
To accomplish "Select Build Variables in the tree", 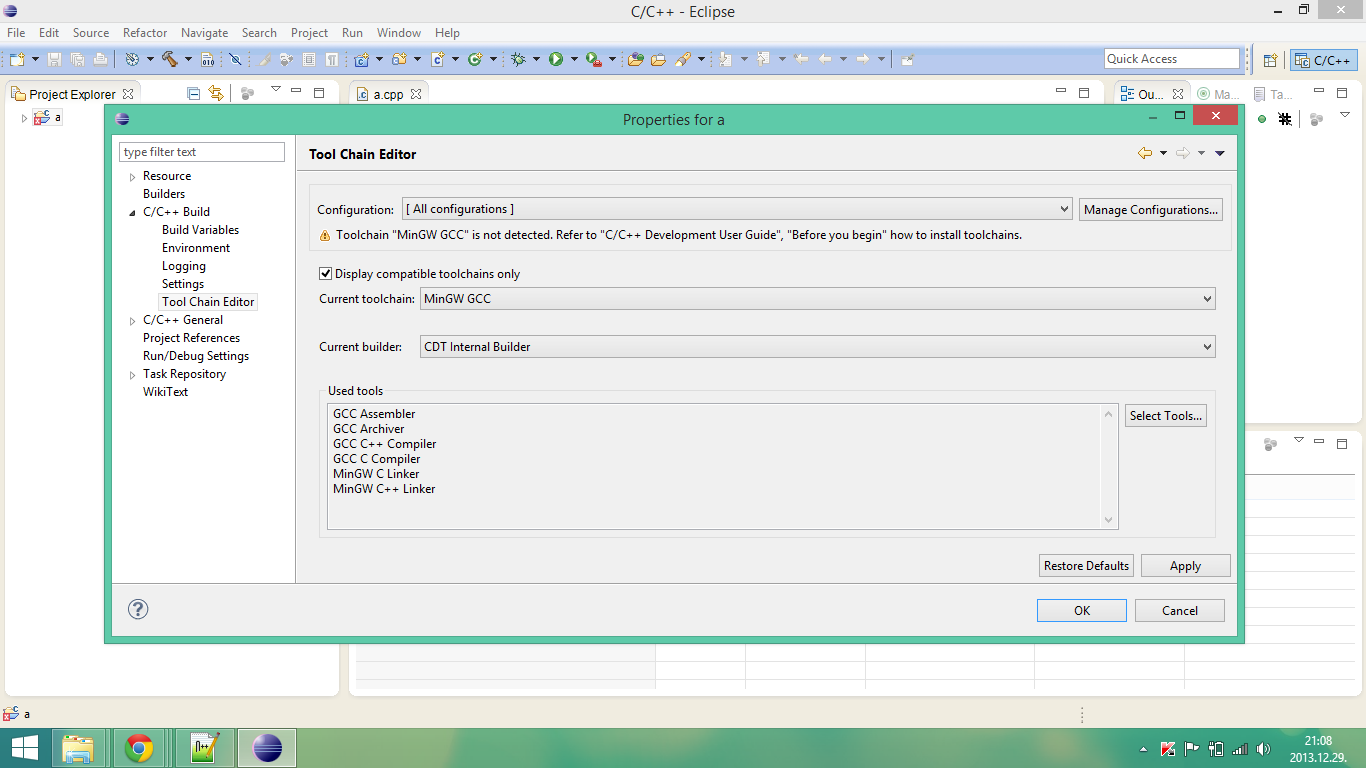I will [200, 230].
